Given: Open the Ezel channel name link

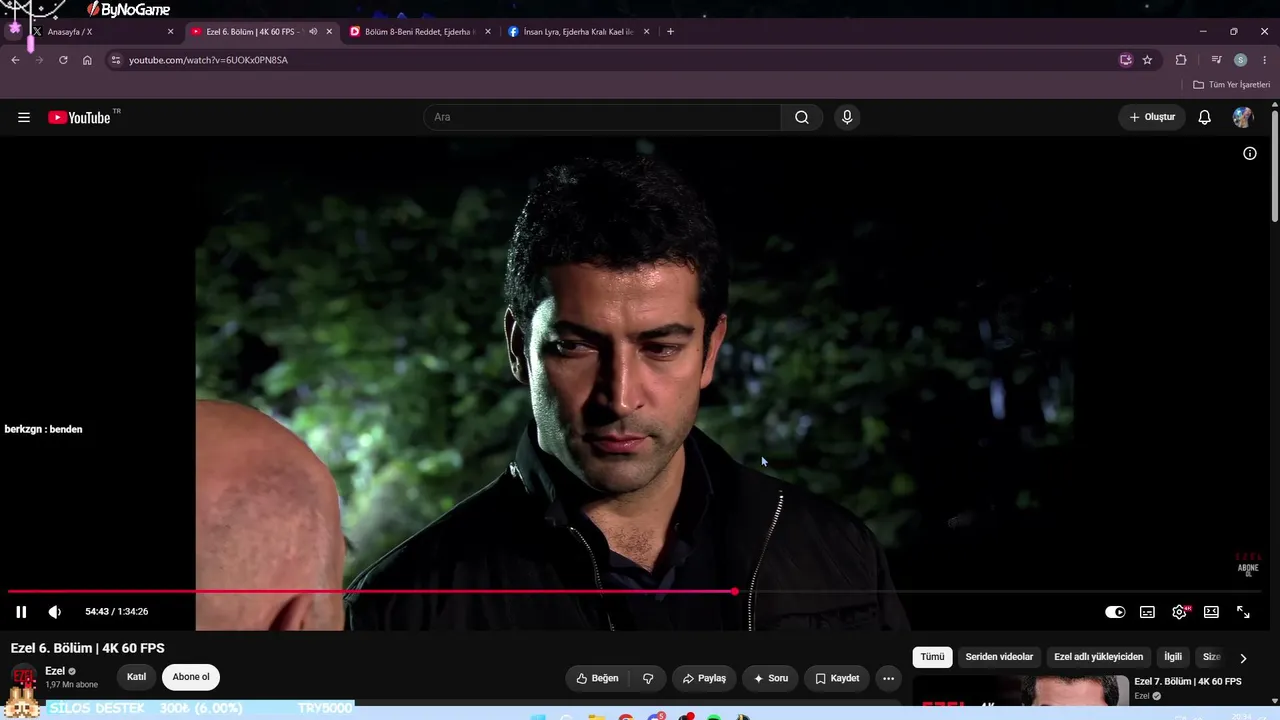Looking at the screenshot, I should point(55,671).
